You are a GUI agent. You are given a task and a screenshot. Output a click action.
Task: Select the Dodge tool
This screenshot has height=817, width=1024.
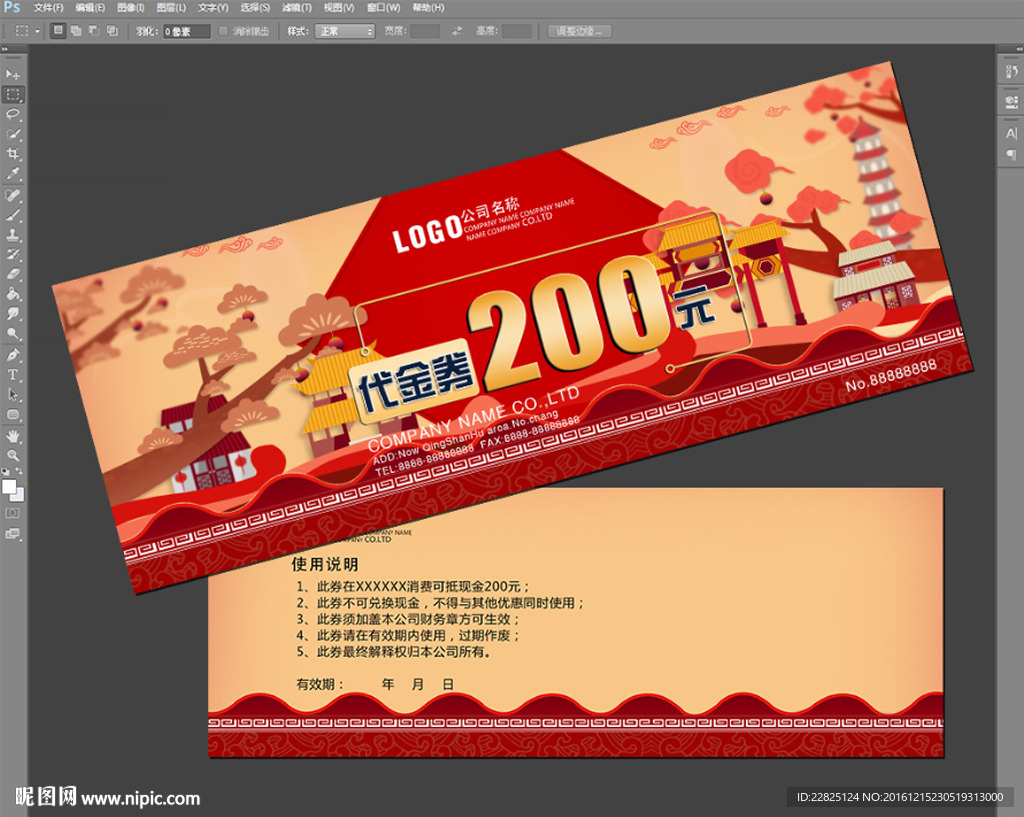13,334
